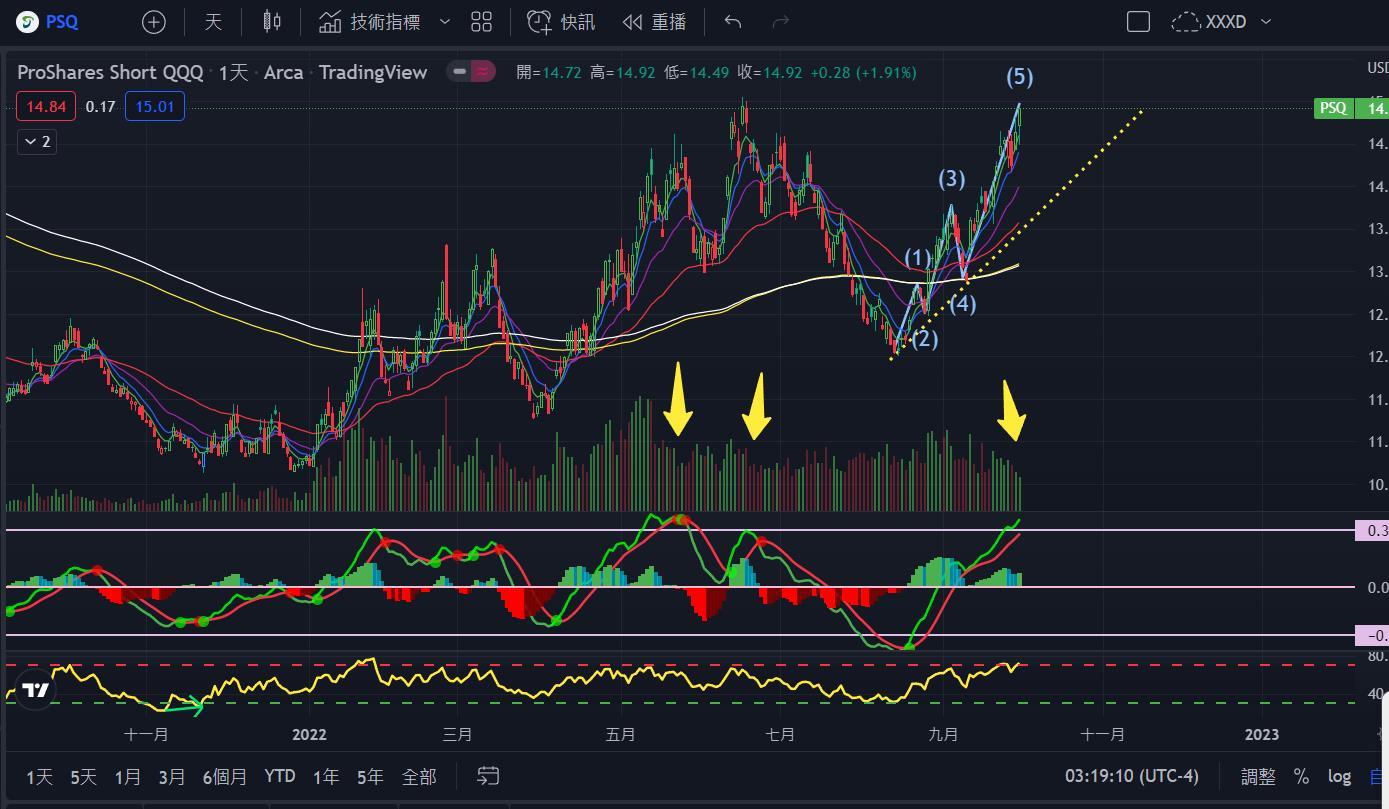Click the 2023 time axis label
The height and width of the screenshot is (809, 1389).
point(1262,735)
